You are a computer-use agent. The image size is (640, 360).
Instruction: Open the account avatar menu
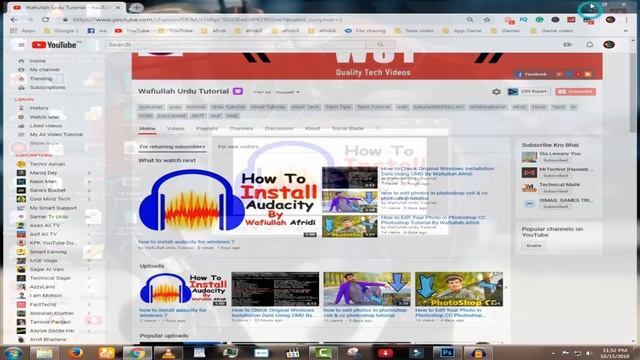[609, 44]
